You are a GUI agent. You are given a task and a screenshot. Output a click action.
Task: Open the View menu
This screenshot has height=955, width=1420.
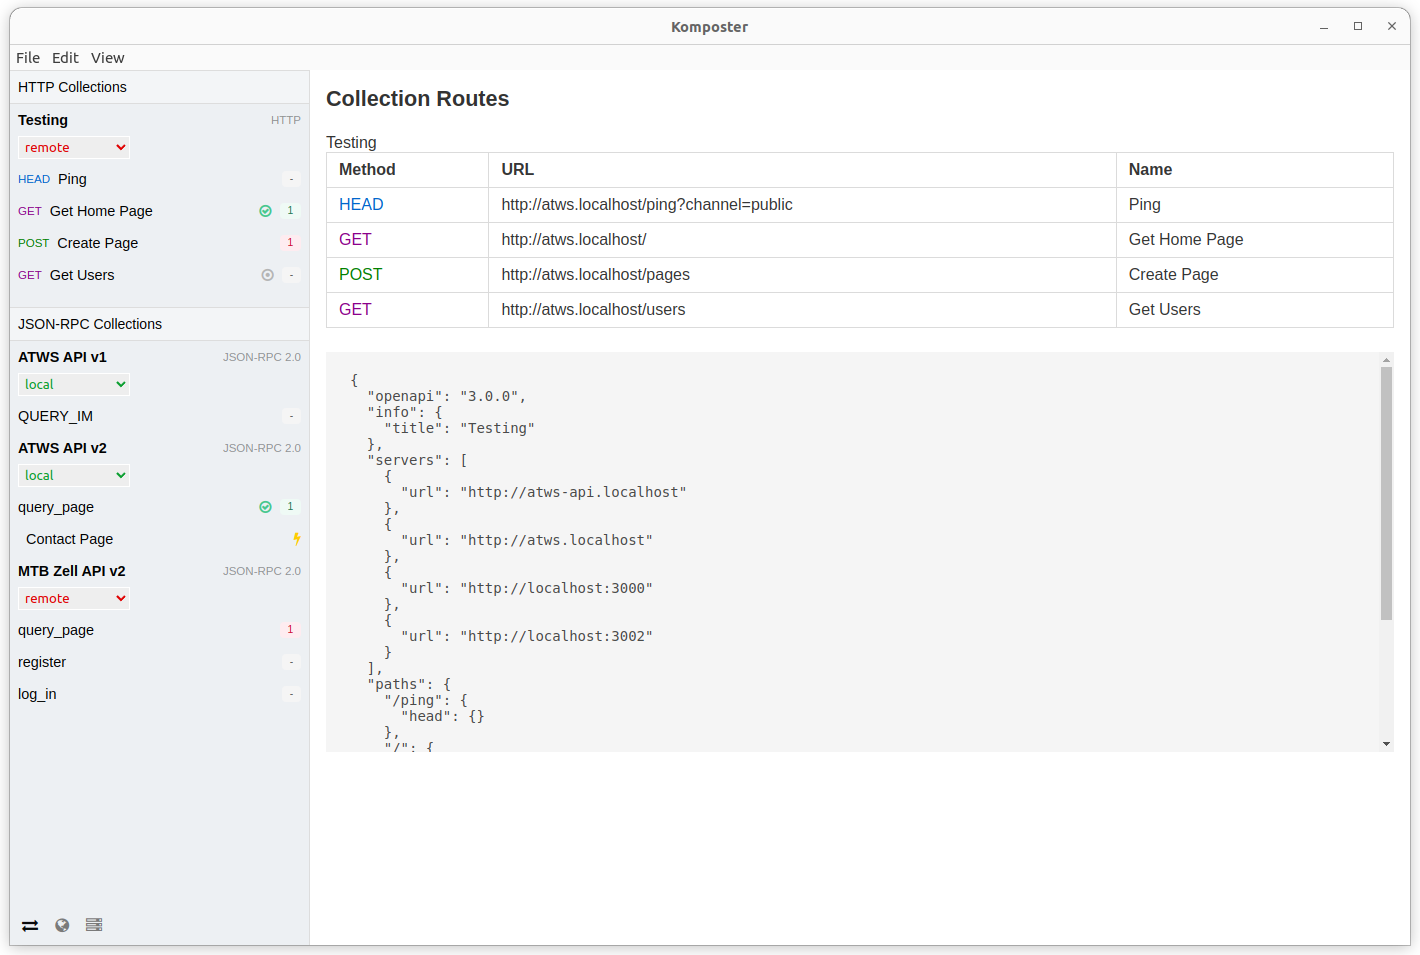107,58
